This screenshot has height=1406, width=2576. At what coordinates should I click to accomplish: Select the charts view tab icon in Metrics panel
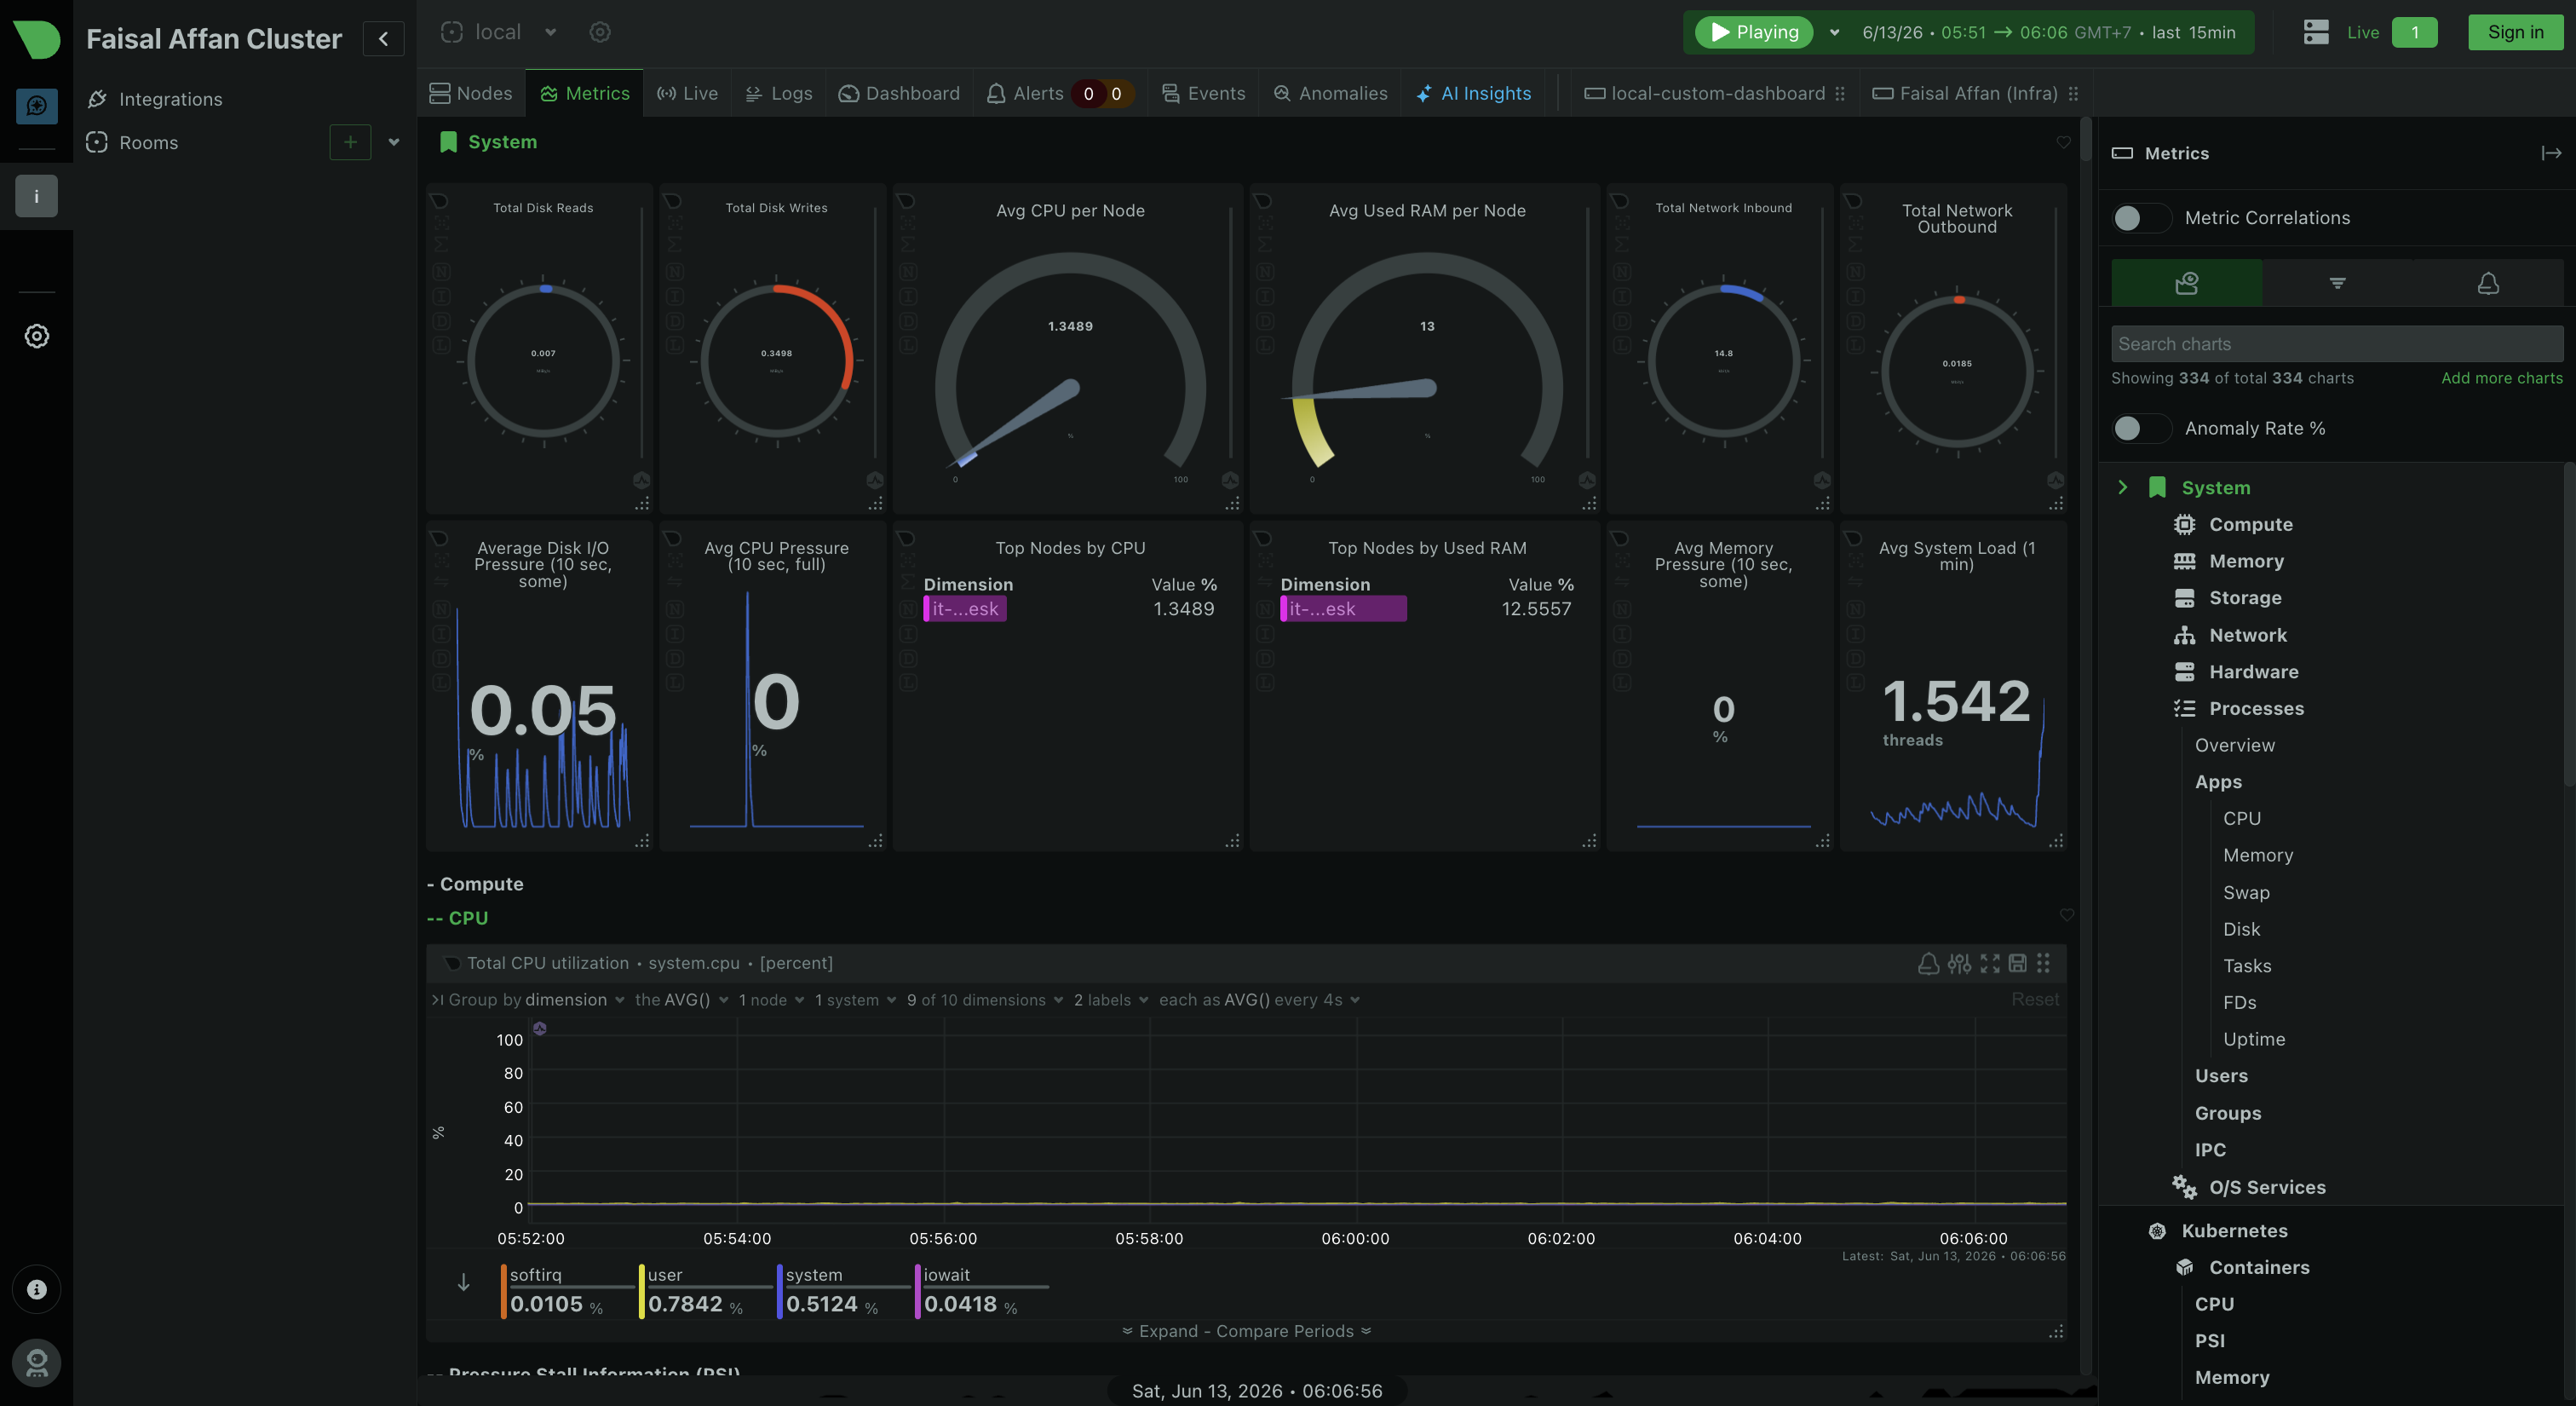[2187, 283]
